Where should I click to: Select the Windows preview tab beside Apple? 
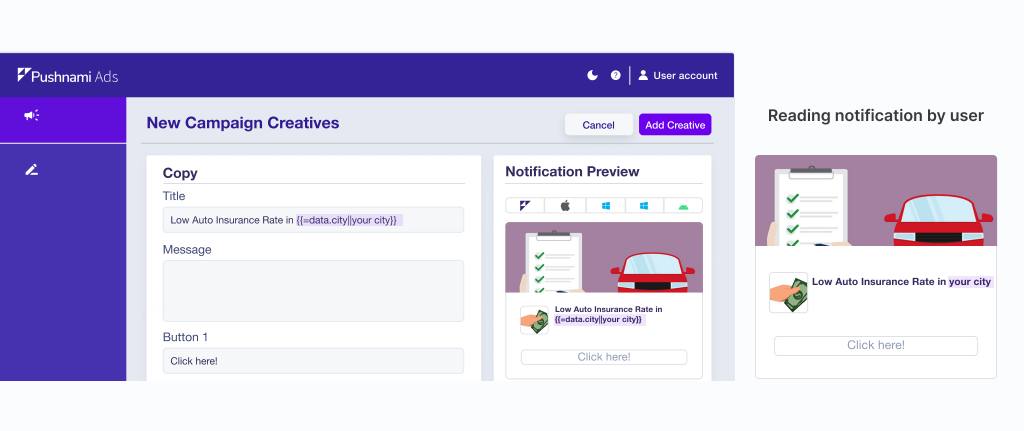tap(605, 205)
